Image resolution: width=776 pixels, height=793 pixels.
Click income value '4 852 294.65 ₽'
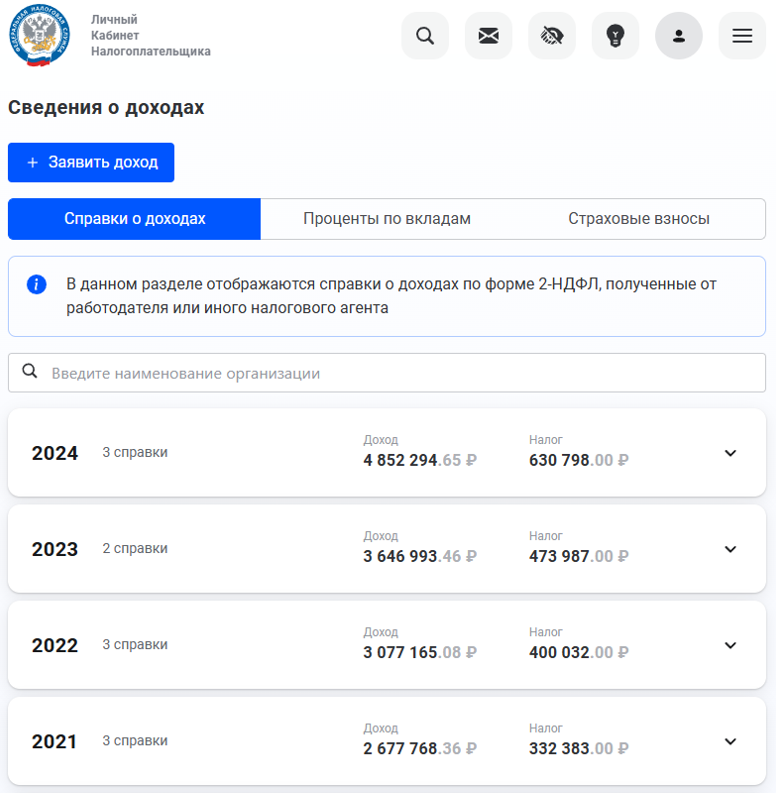[x=420, y=460]
